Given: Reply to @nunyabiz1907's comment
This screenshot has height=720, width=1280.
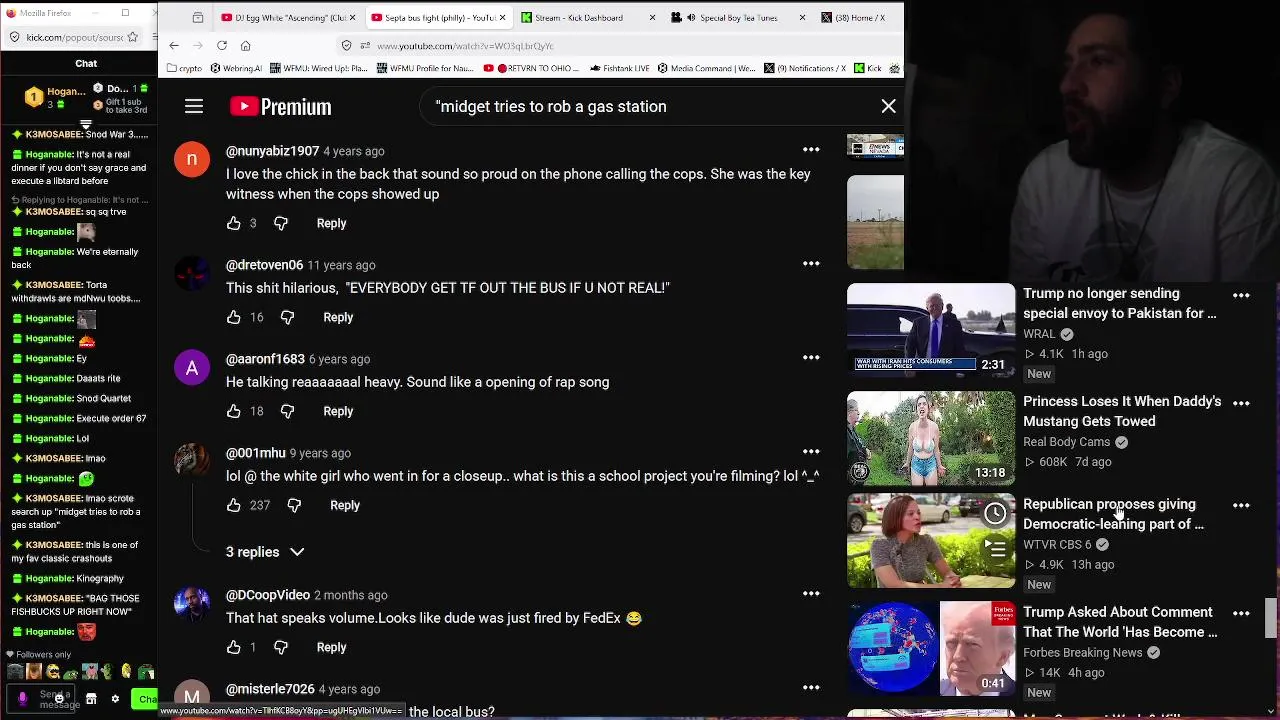Looking at the screenshot, I should click(x=331, y=223).
